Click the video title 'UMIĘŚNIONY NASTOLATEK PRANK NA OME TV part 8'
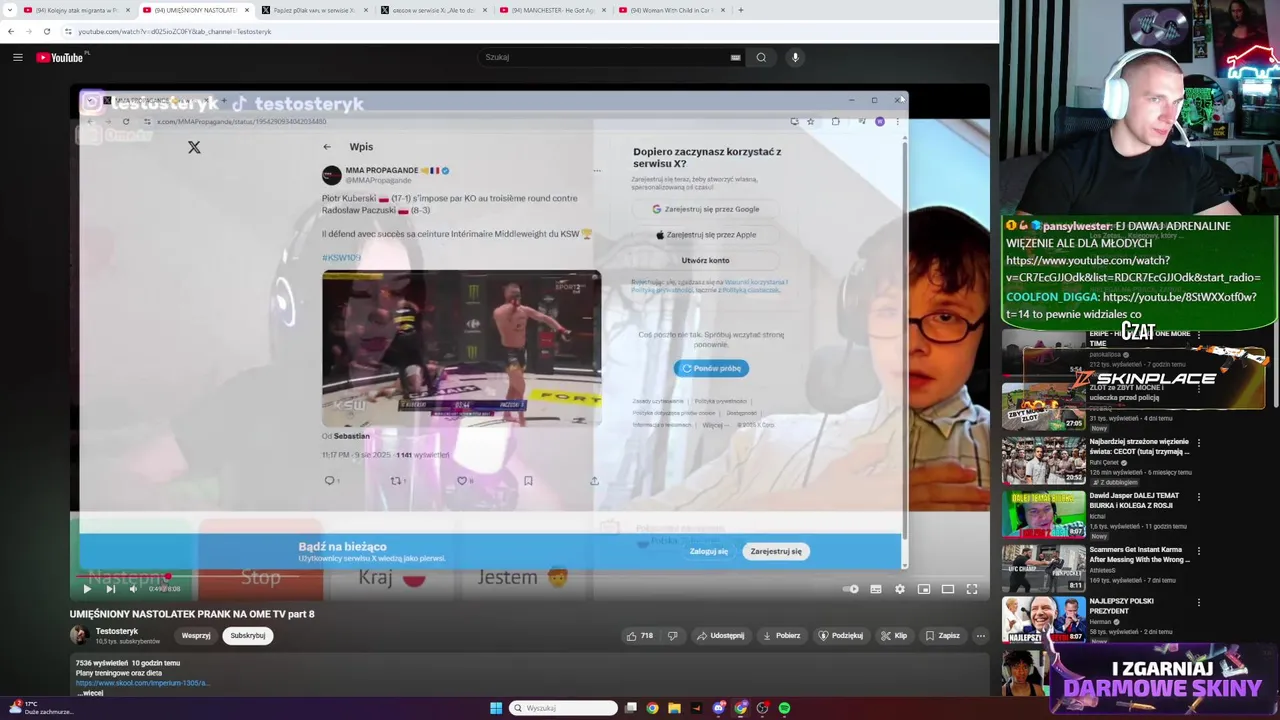1280x720 pixels. tap(192, 614)
